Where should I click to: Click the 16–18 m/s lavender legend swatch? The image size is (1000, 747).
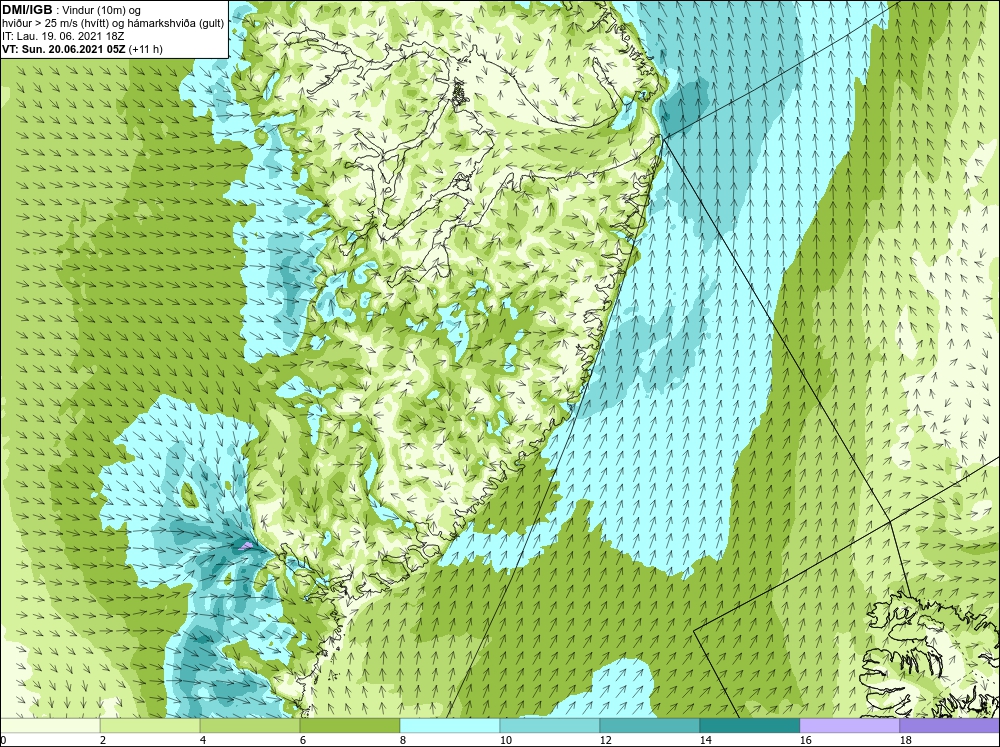coord(849,725)
